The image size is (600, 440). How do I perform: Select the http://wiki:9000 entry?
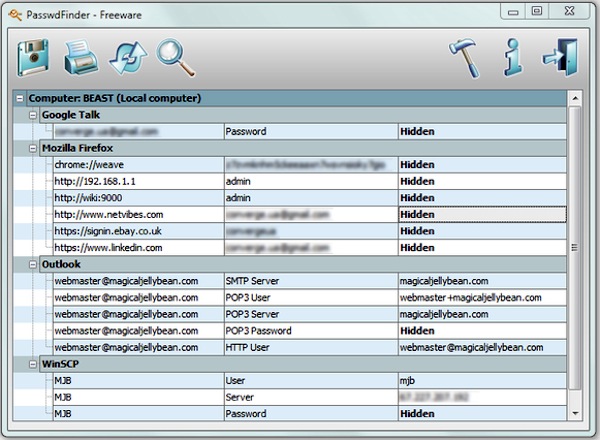coord(138,198)
